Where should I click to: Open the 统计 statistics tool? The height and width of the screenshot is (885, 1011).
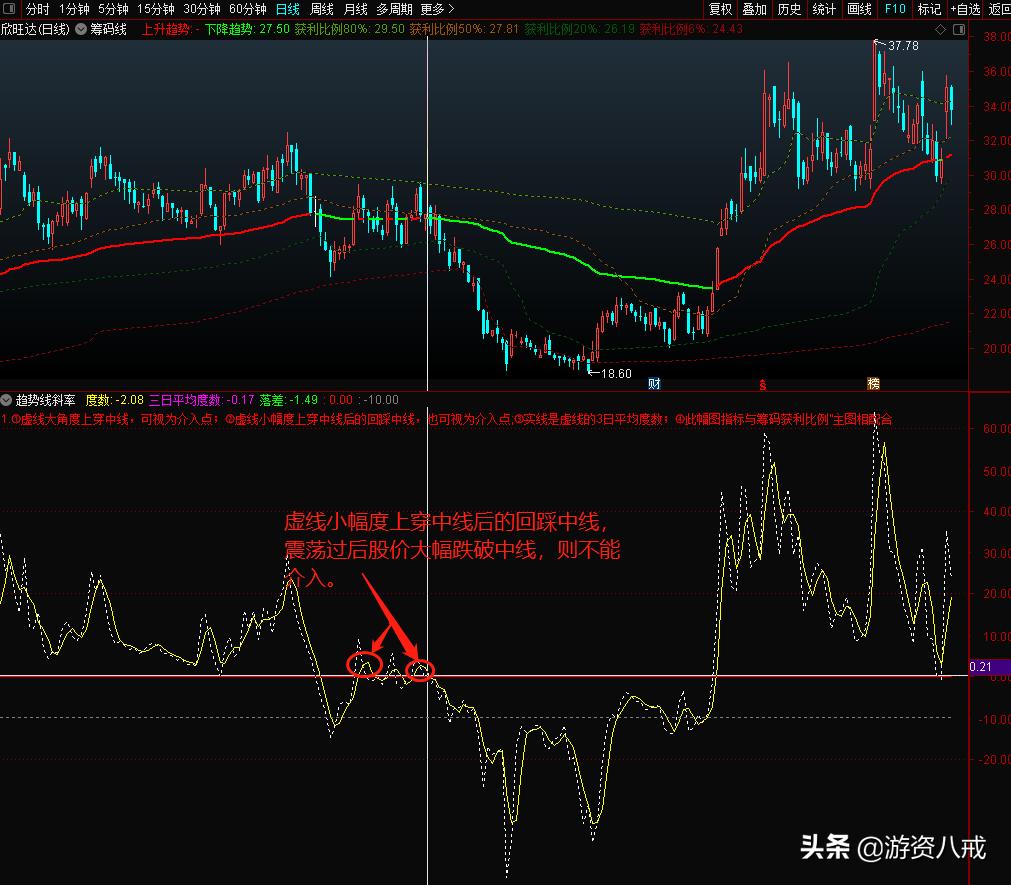pyautogui.click(x=822, y=9)
